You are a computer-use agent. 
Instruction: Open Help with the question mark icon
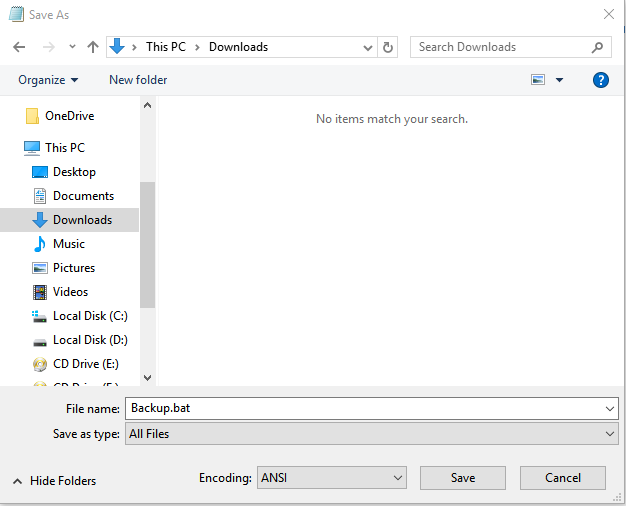600,80
